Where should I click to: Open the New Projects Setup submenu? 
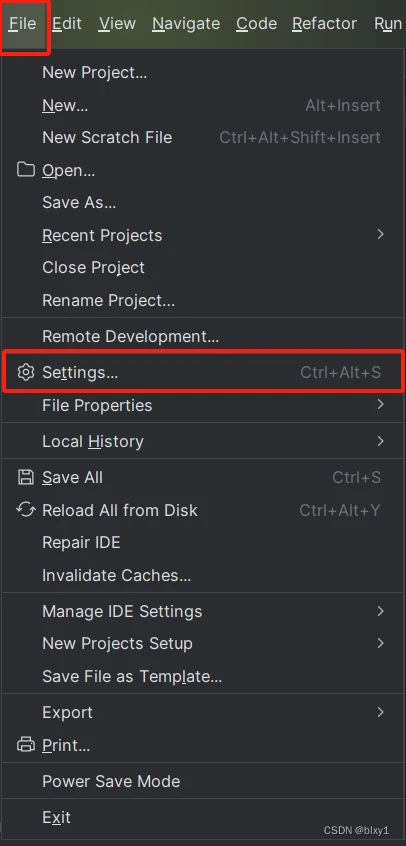coord(203,644)
